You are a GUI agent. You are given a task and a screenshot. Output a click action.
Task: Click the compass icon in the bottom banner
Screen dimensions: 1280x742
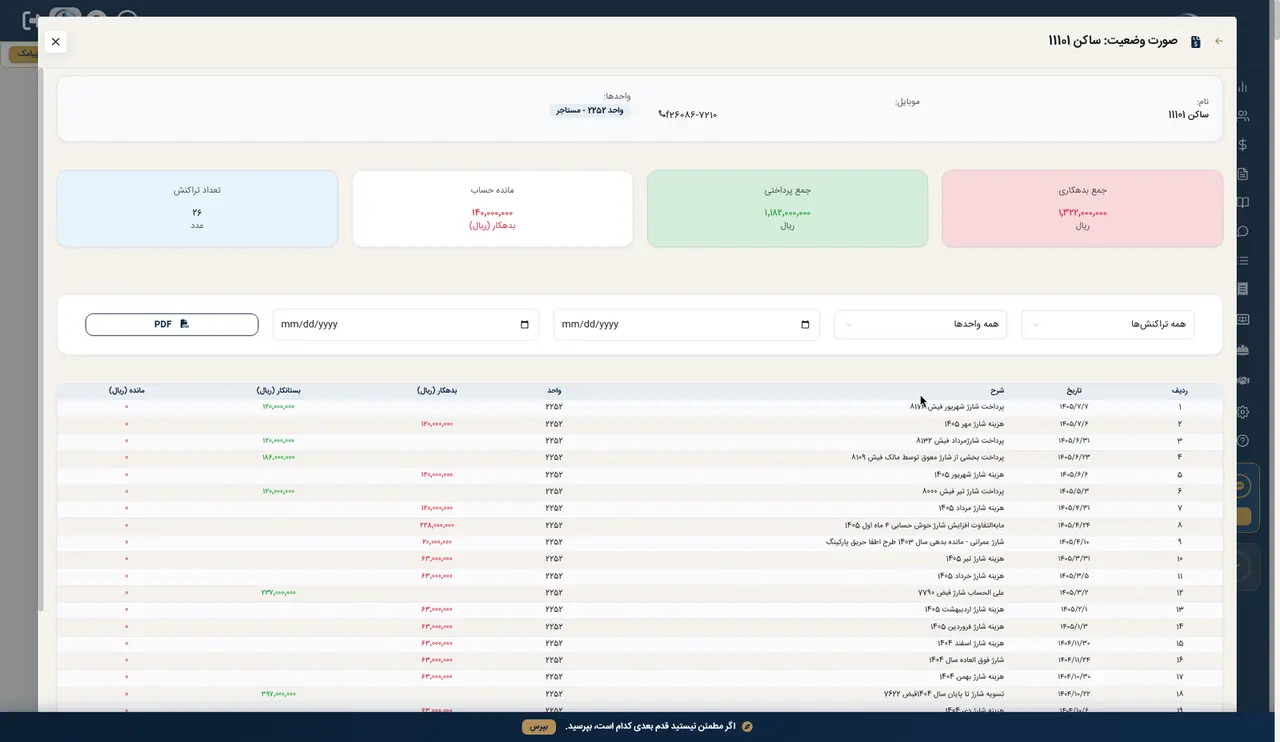pos(747,726)
